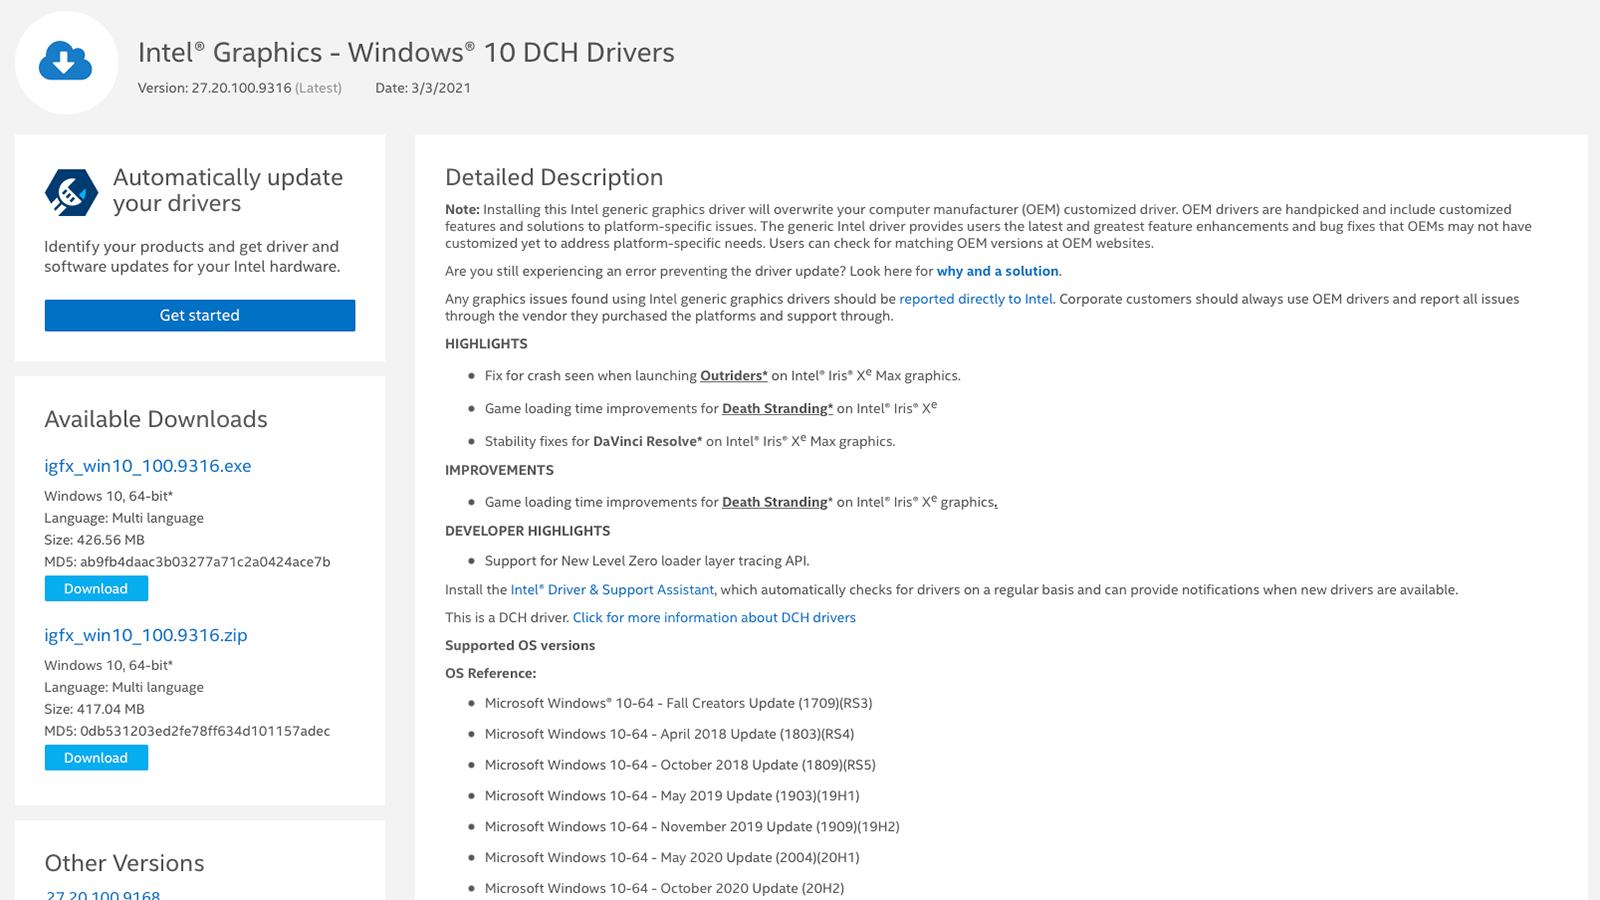Click the Date: 3/3/2021 text
1600x900 pixels.
click(423, 88)
